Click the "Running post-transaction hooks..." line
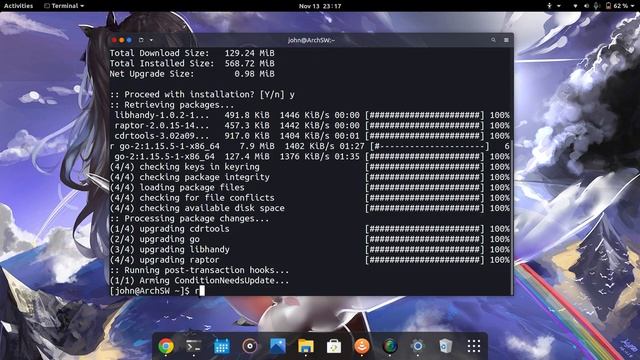The height and width of the screenshot is (360, 640). [x=199, y=270]
